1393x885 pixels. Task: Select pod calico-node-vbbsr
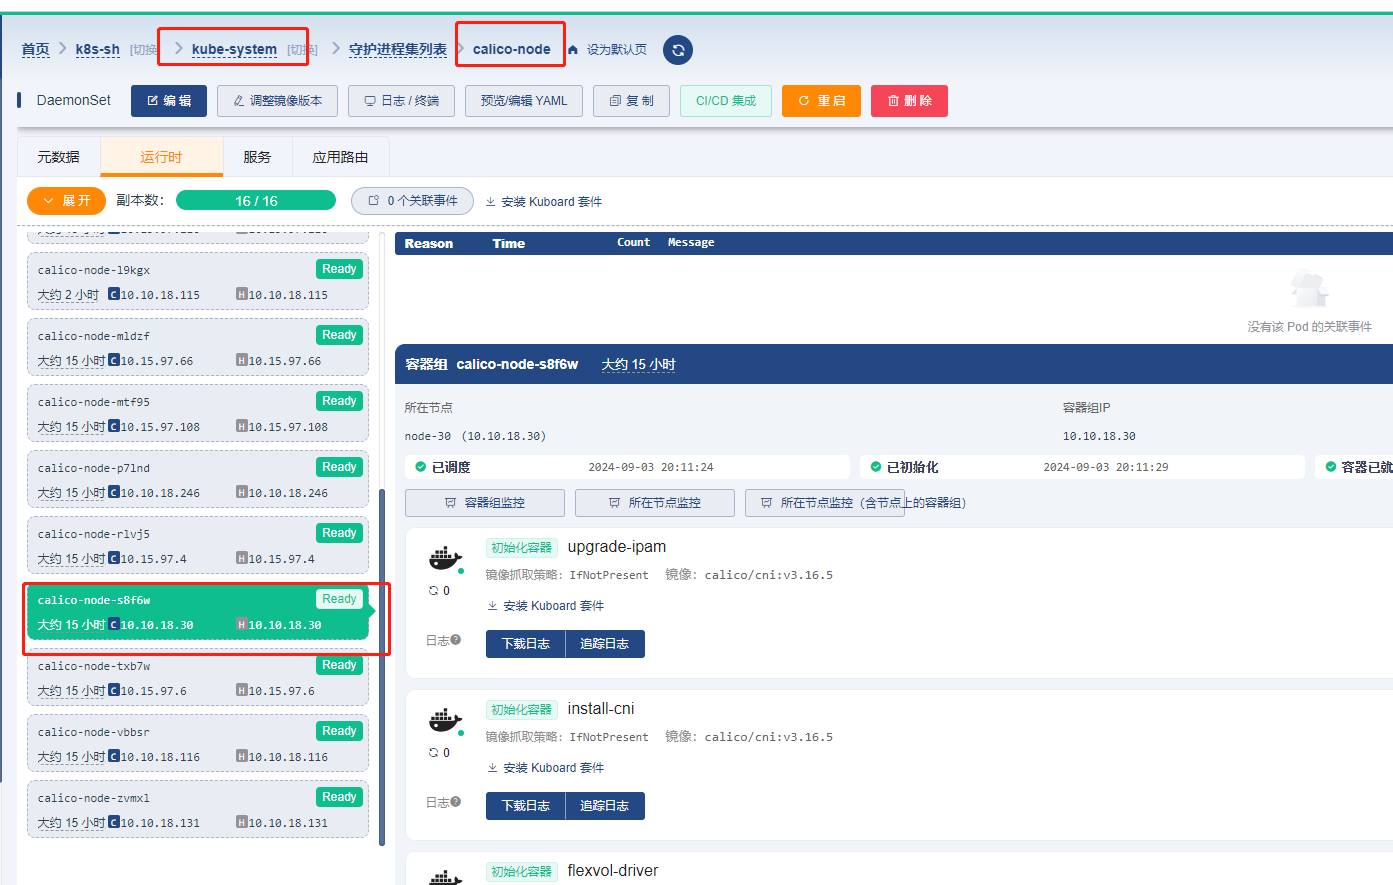point(198,744)
